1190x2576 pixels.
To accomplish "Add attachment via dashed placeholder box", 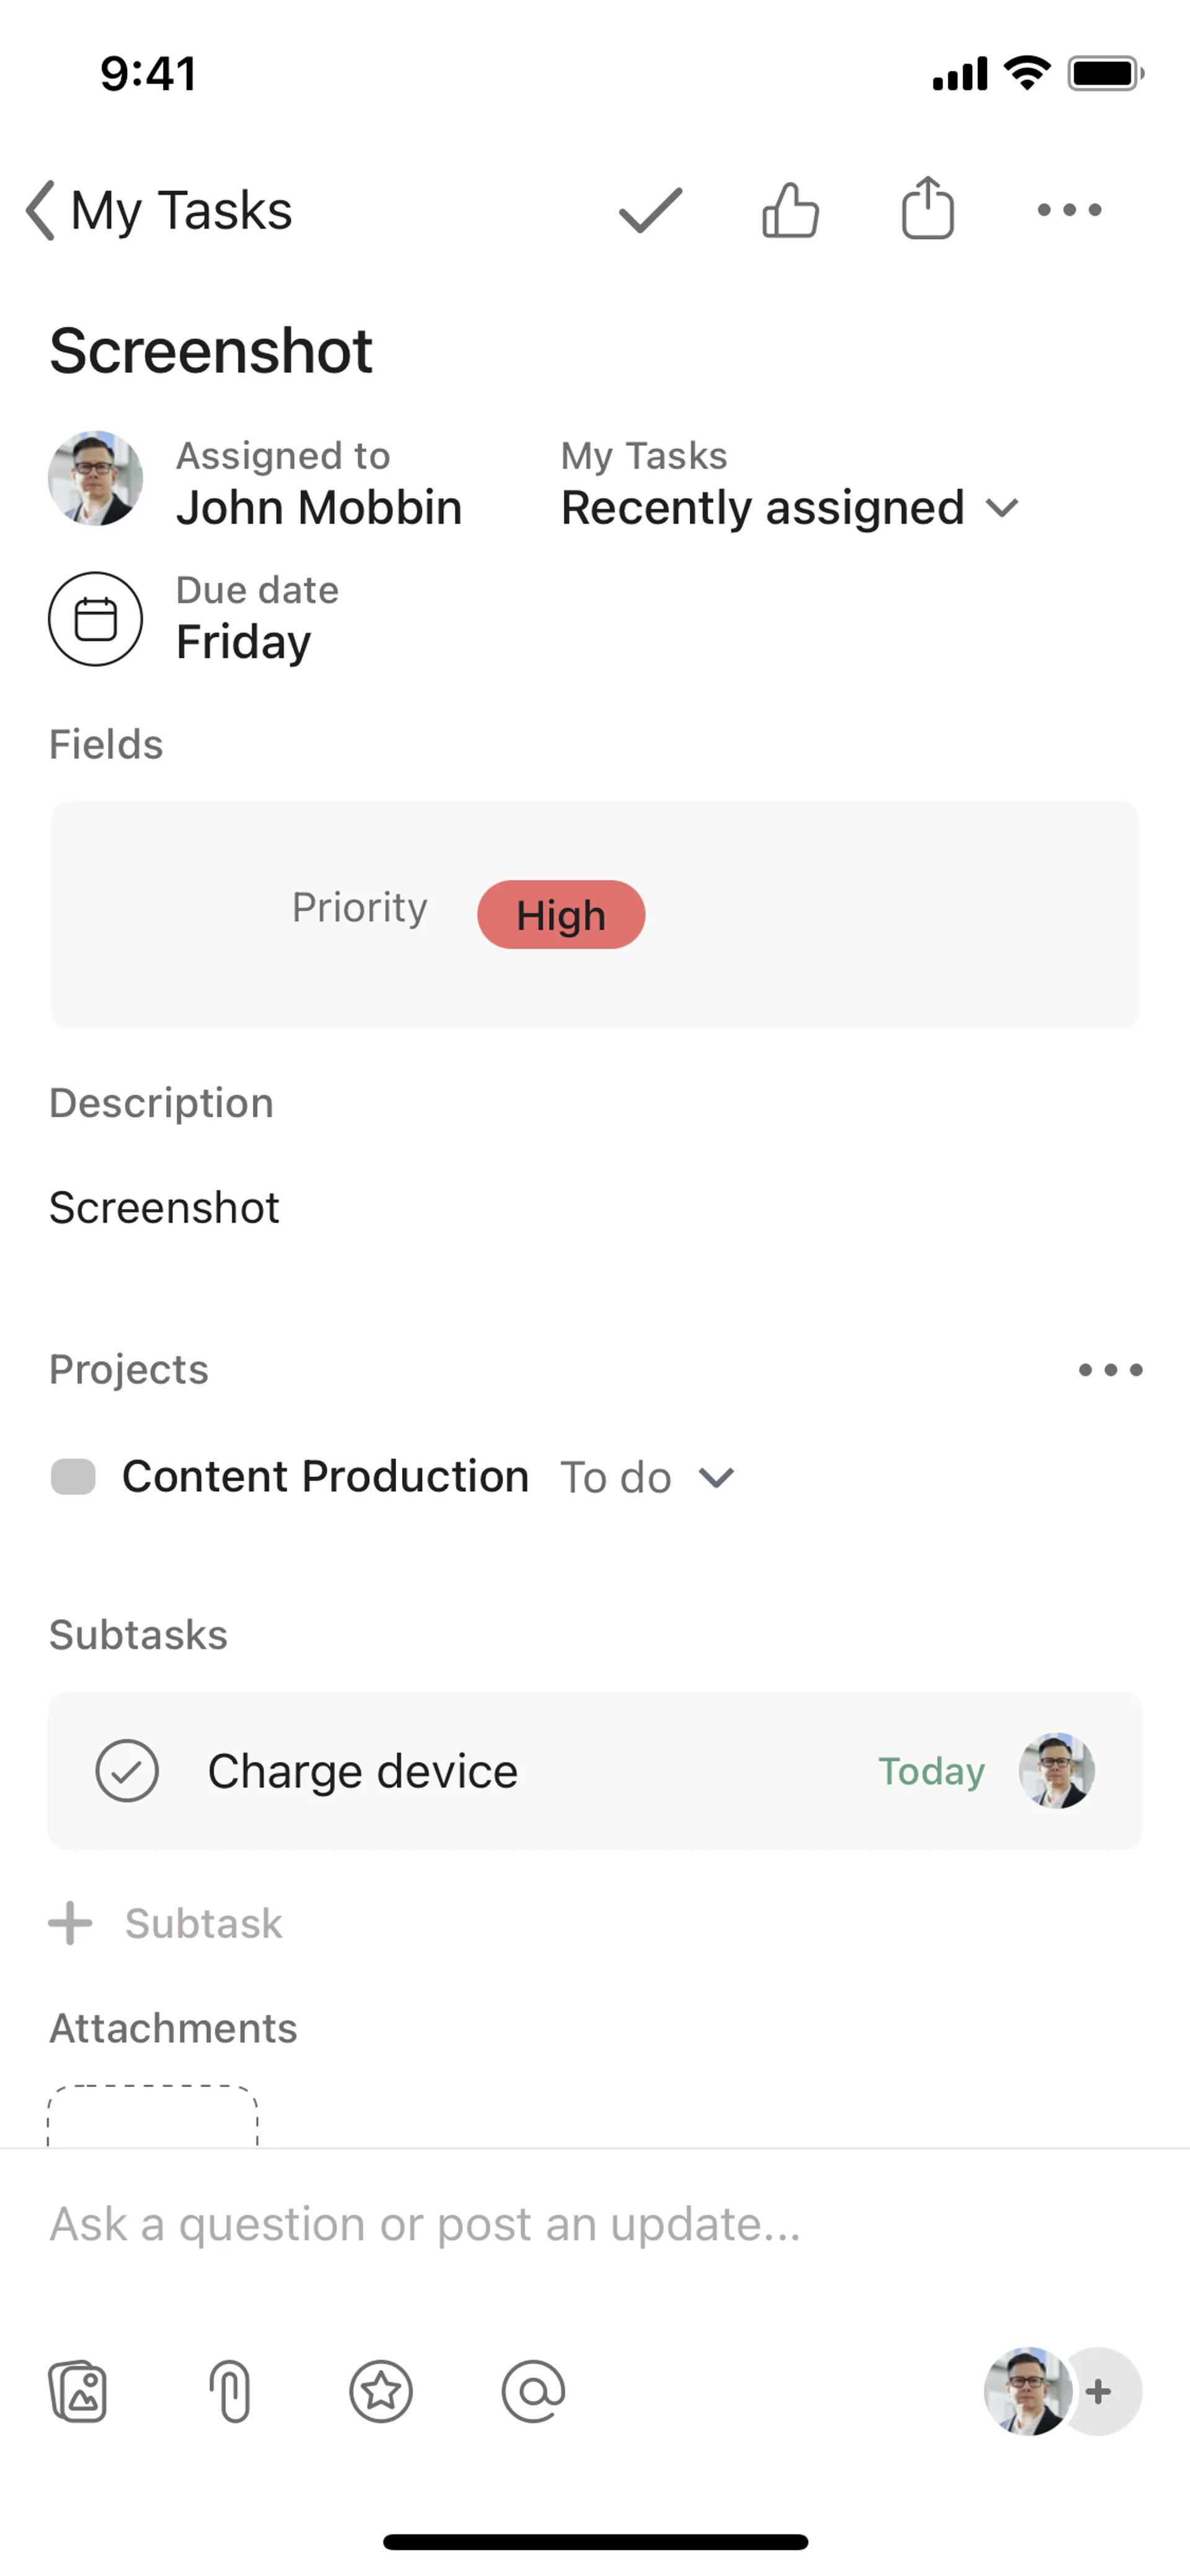I will [153, 2116].
